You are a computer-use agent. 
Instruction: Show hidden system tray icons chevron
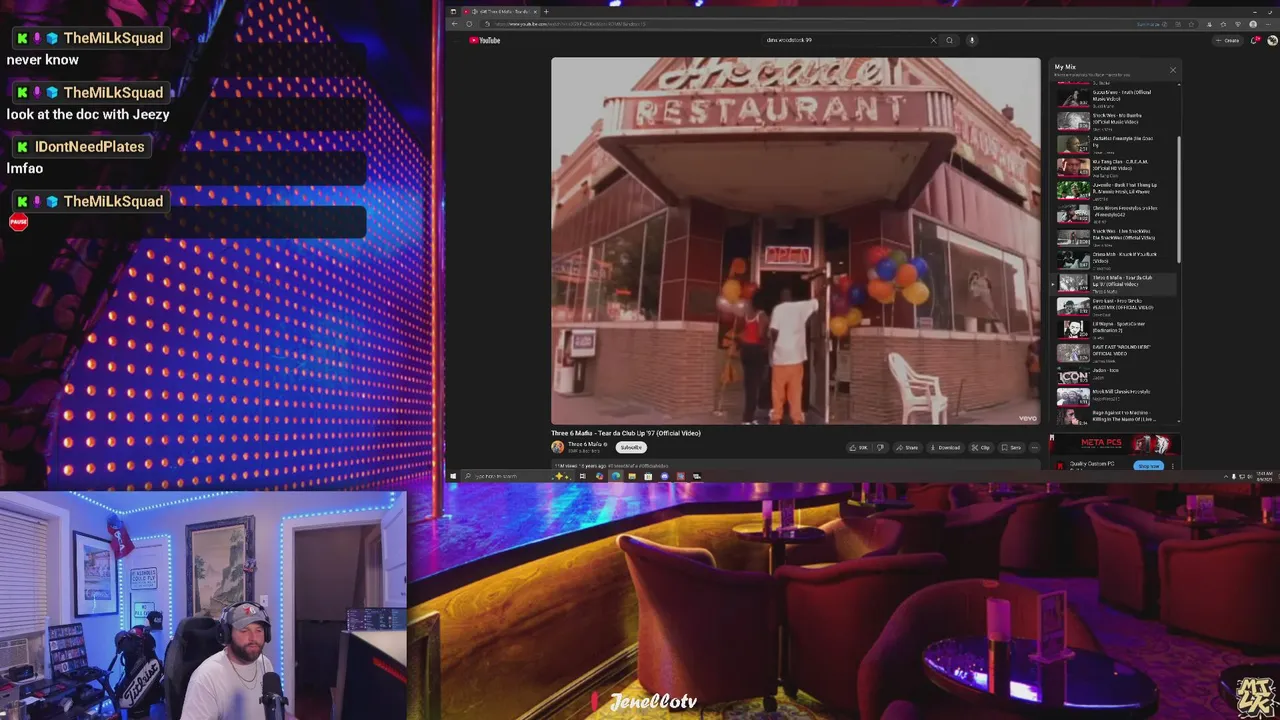[1226, 476]
